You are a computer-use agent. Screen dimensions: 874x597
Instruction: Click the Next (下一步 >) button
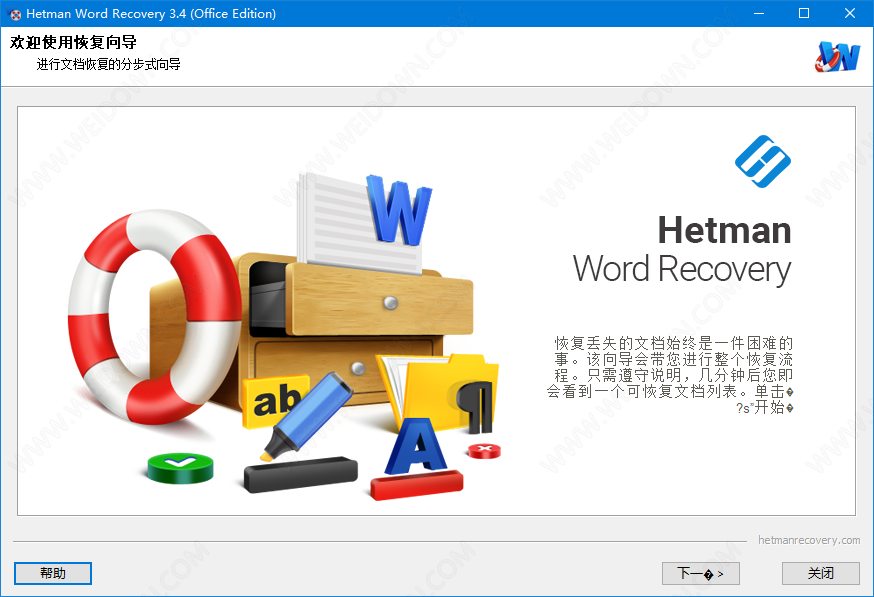pos(701,573)
